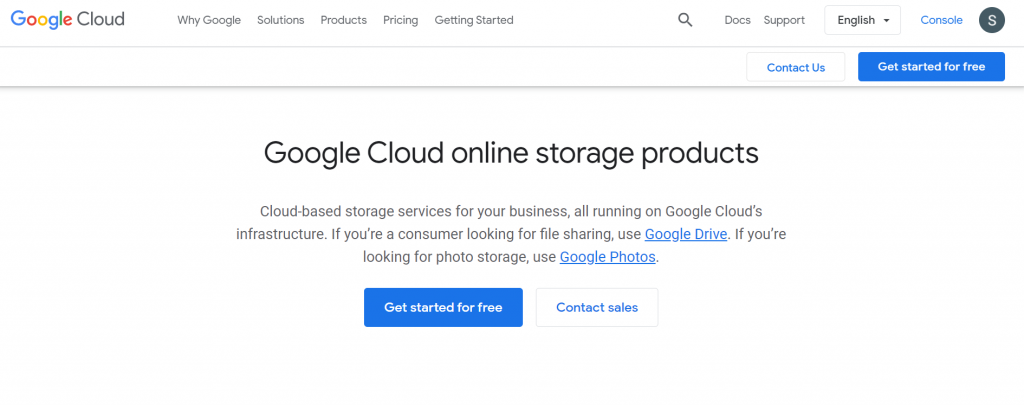Go to the Pricing page
Screen dimensions: 1024x405
tap(400, 20)
